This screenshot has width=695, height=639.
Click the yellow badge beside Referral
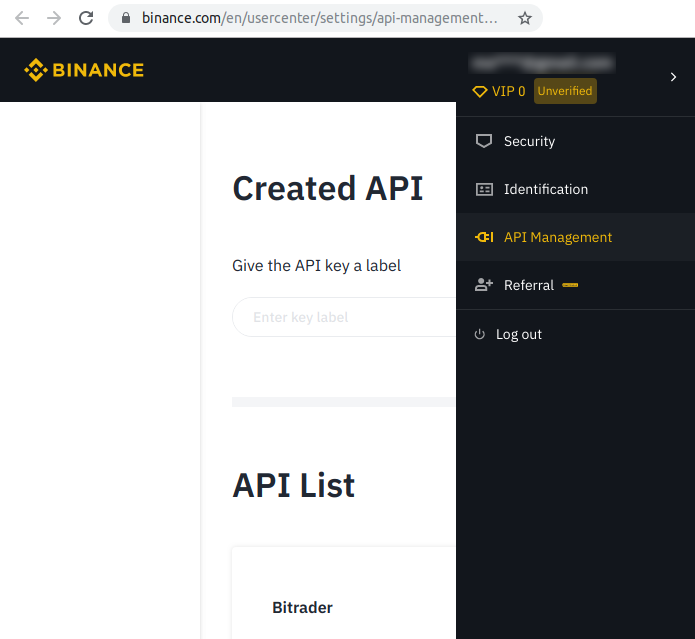coord(570,285)
